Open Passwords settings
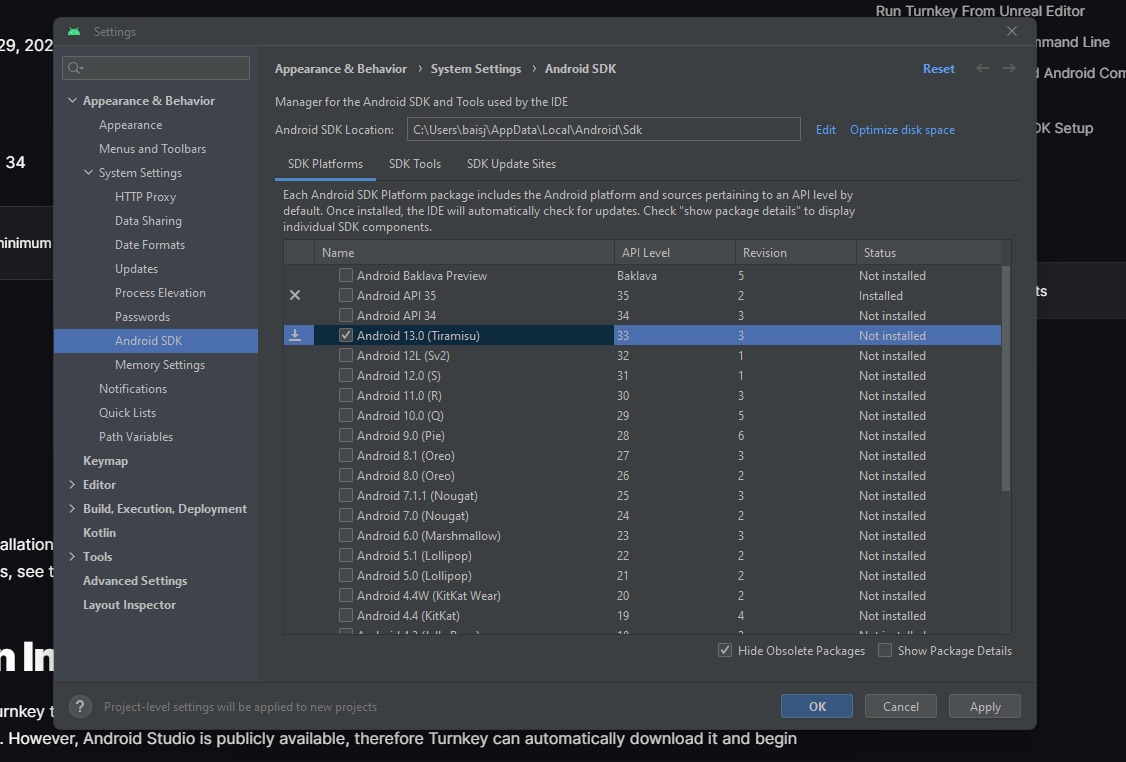 click(x=142, y=317)
